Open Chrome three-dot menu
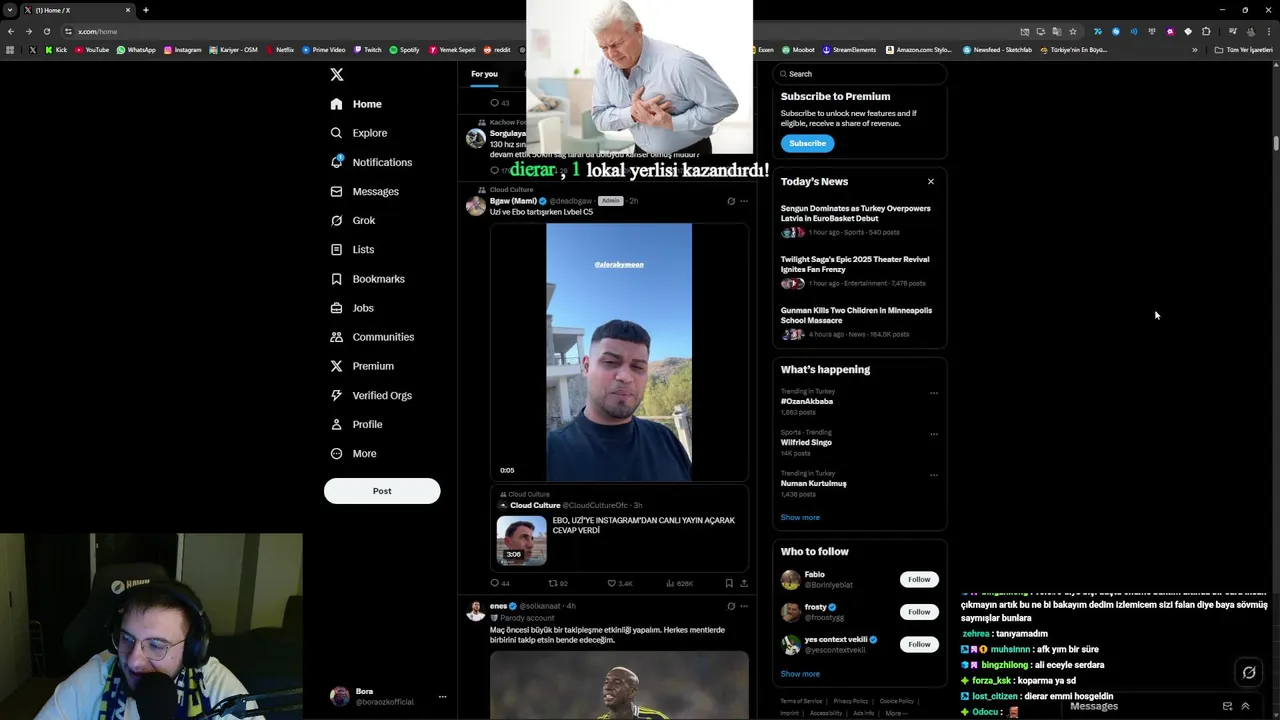Screen dimensions: 1280x720 click(x=1269, y=31)
